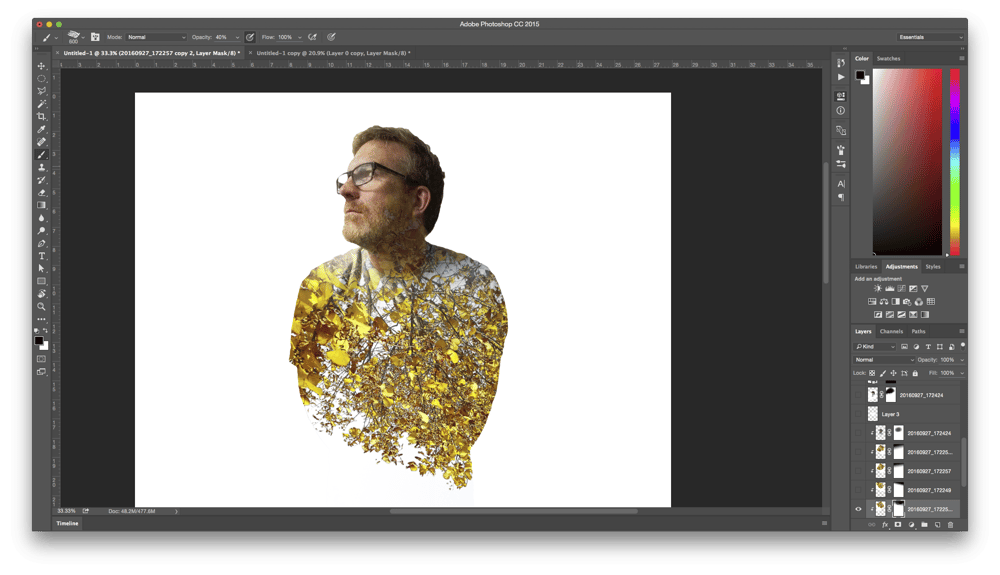This screenshot has width=1000, height=575.
Task: Toggle pressure for opacity button
Action: tap(250, 37)
